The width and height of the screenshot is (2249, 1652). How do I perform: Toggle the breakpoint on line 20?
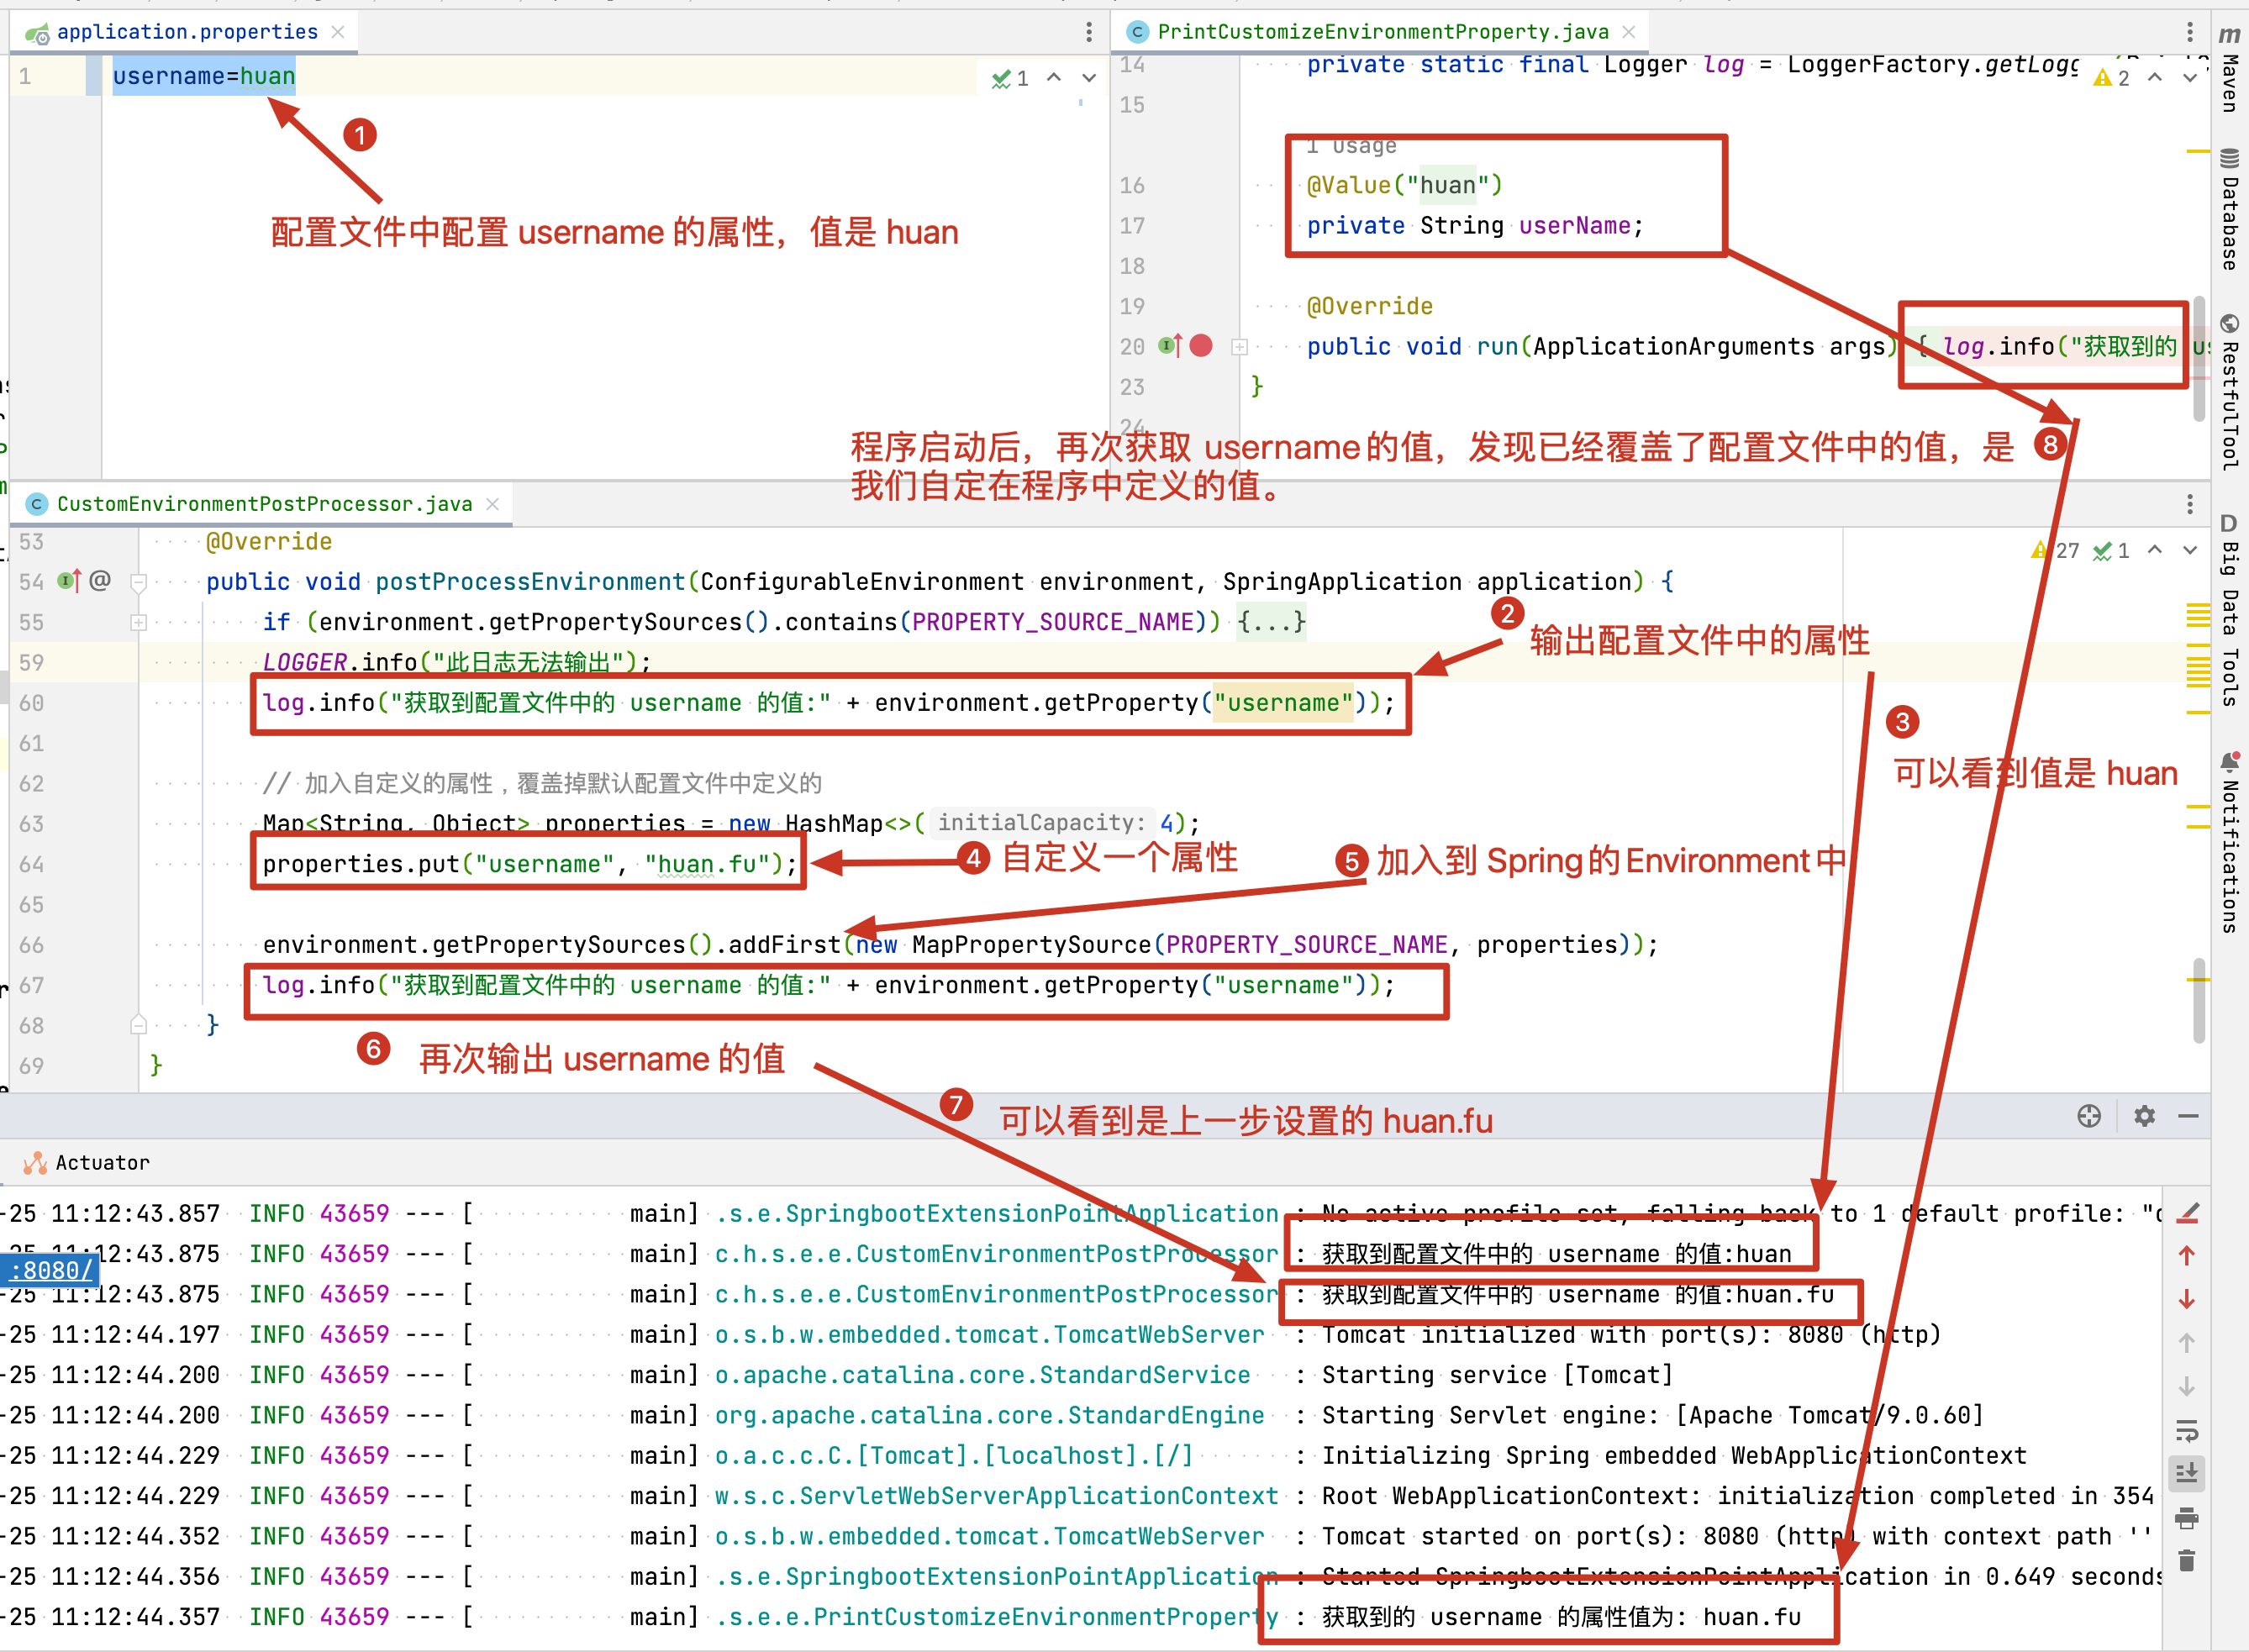[x=1200, y=346]
